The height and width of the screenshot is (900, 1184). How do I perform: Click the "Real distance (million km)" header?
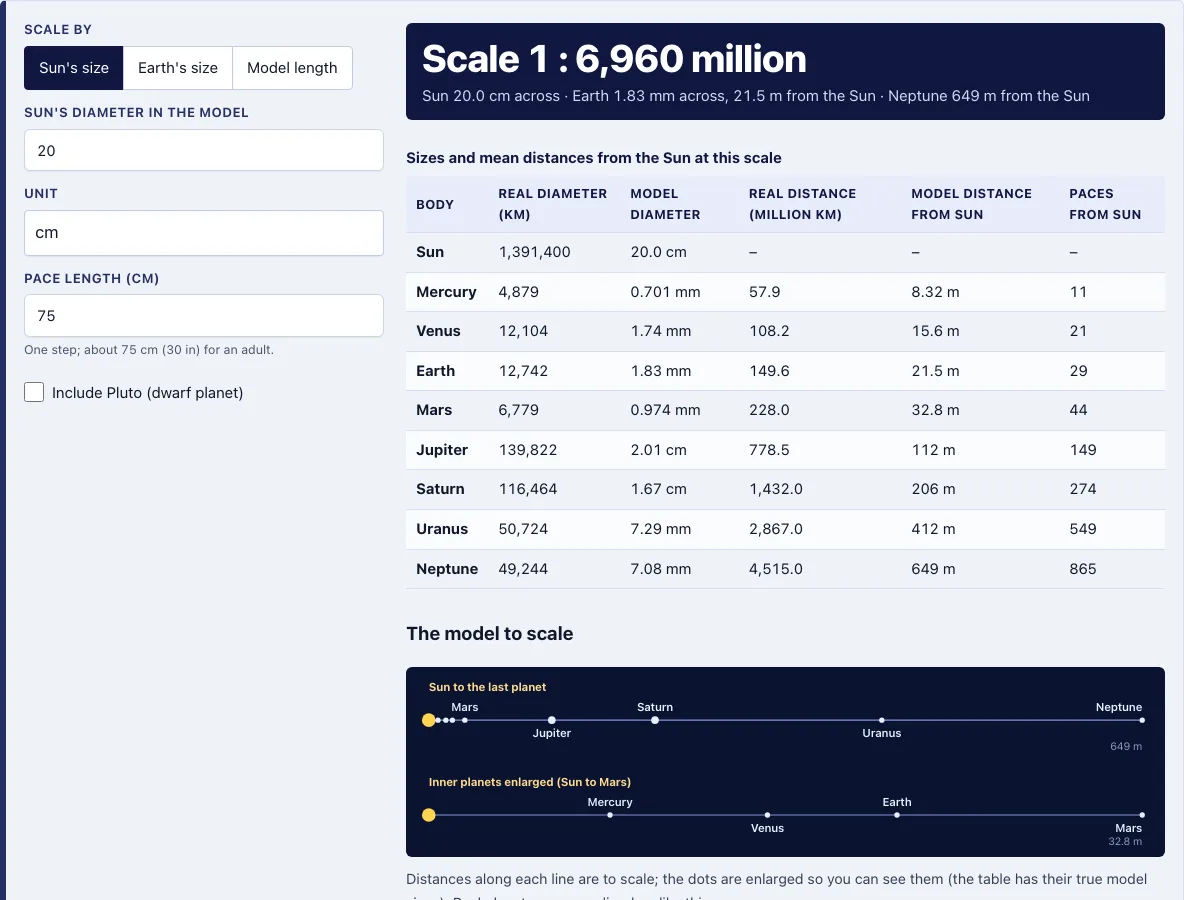(x=803, y=204)
